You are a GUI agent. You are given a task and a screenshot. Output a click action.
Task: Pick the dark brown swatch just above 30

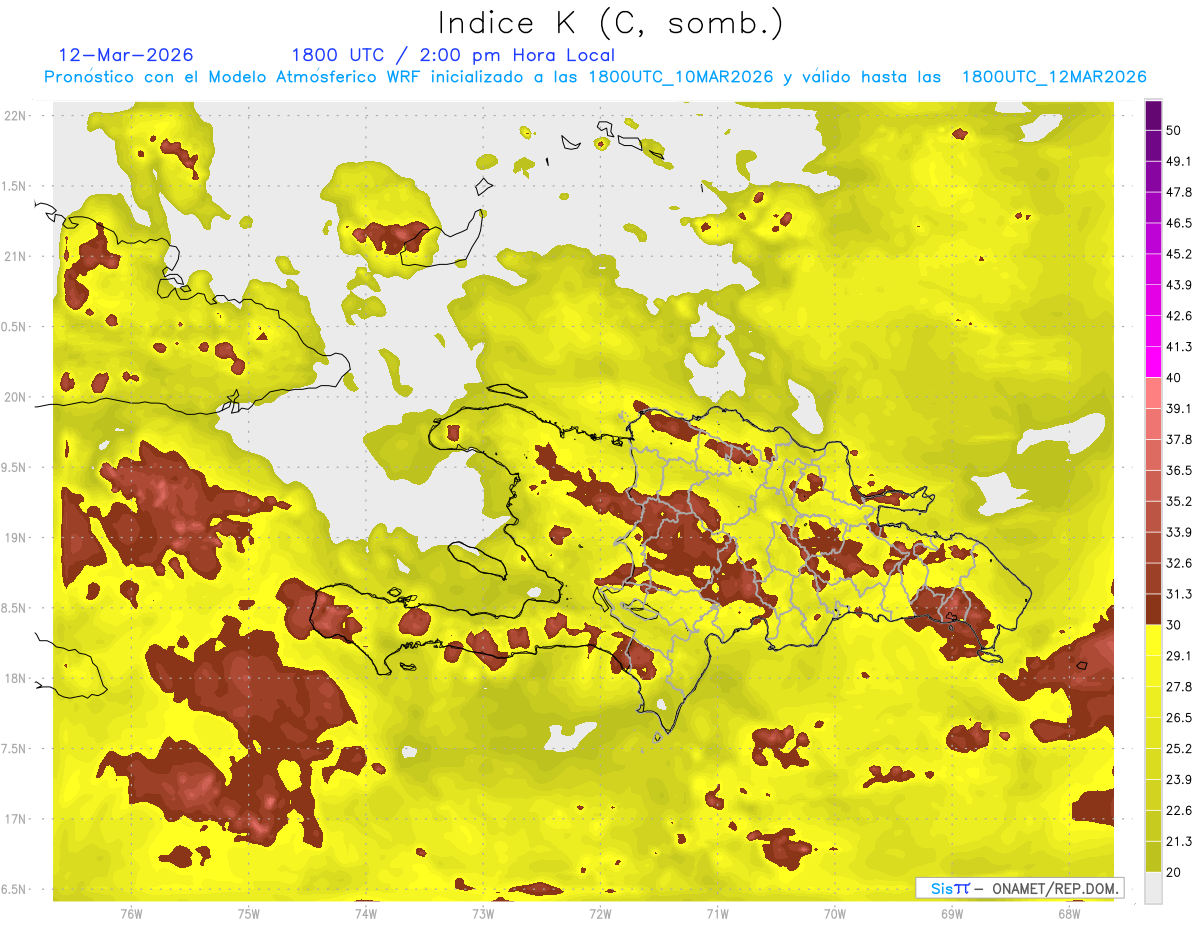(x=1153, y=609)
